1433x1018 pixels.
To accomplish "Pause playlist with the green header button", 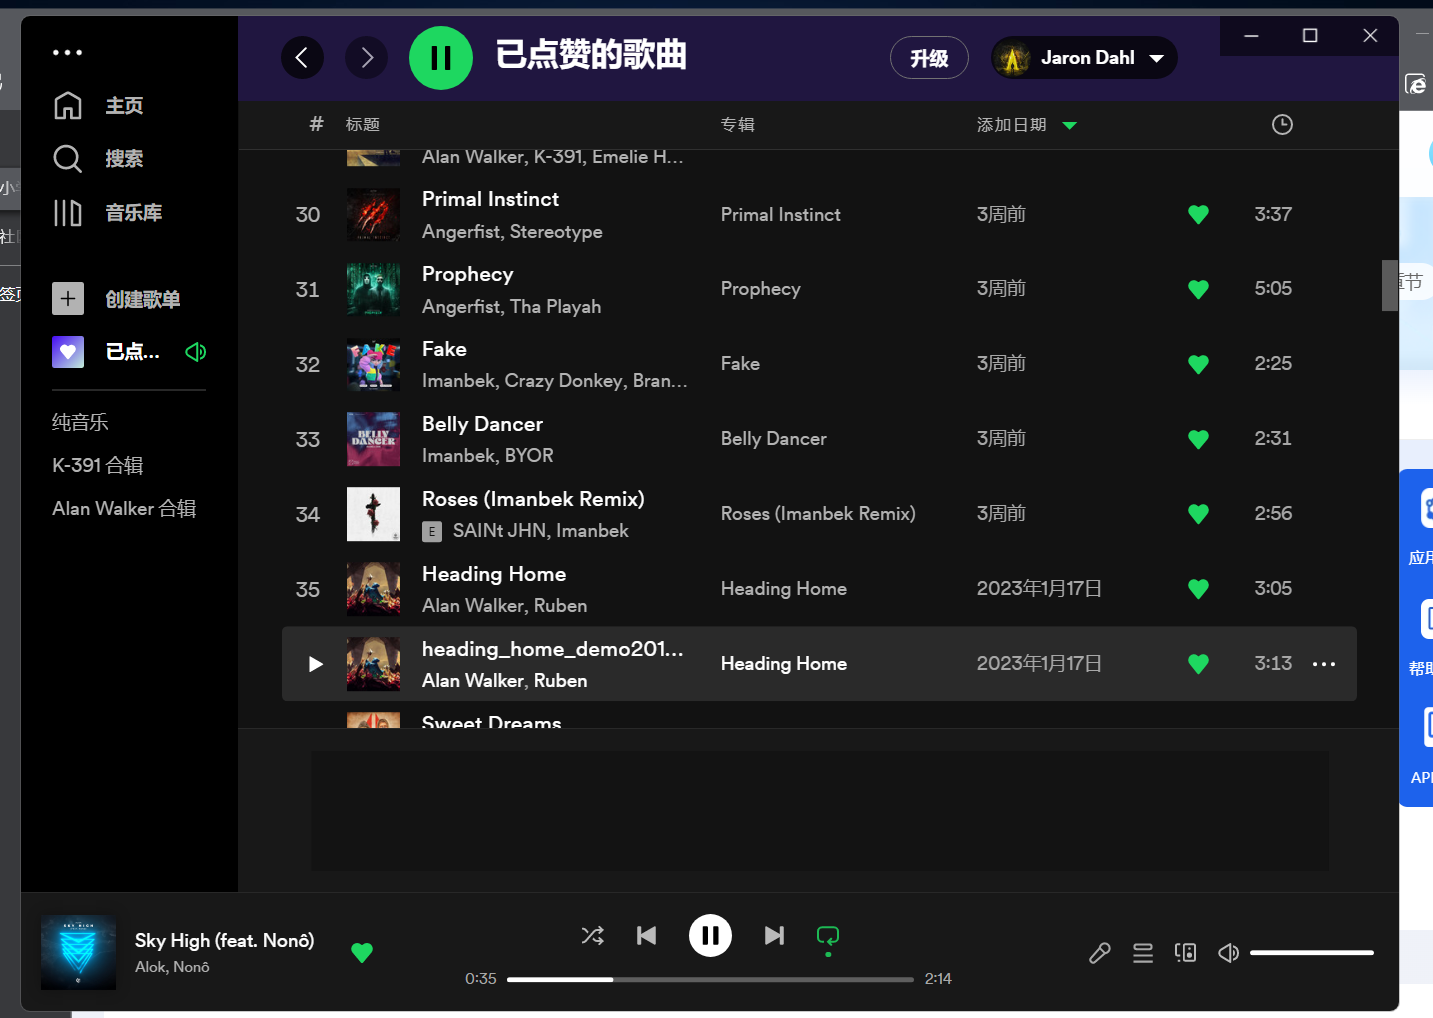I will (x=441, y=57).
